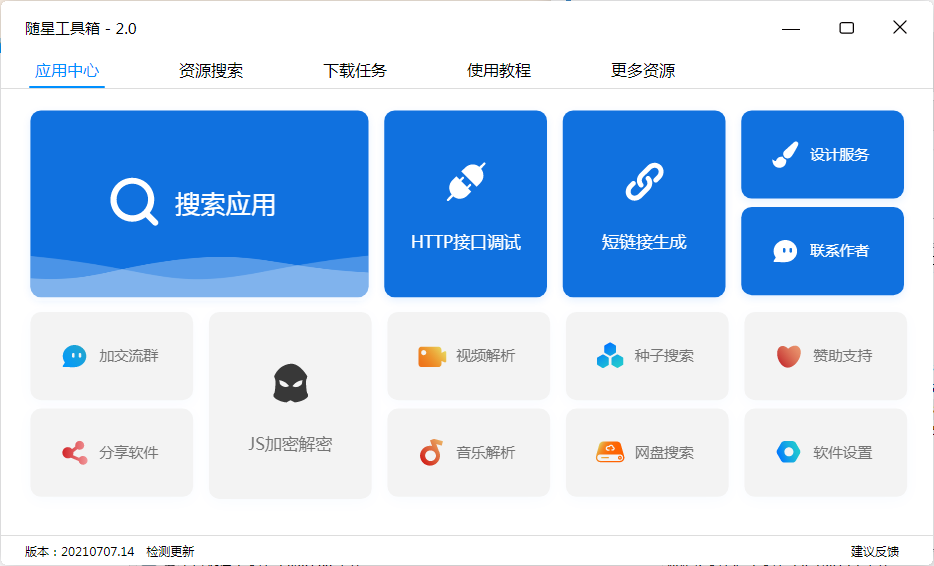
Task: Click 建议反馈 in the status bar
Action: 875,551
